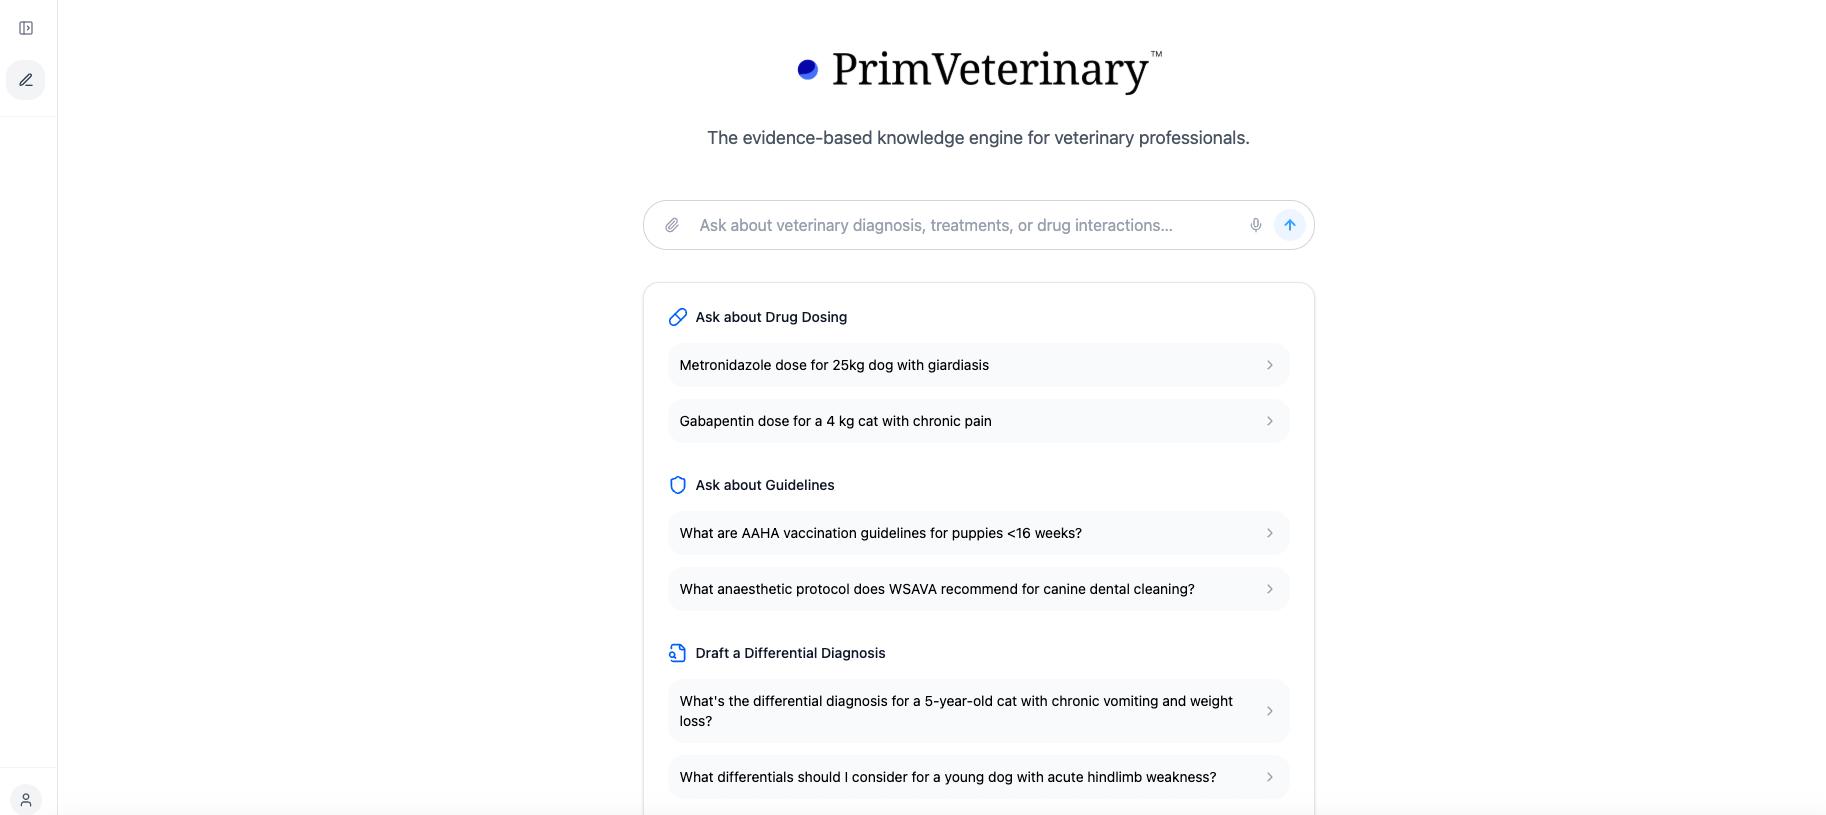Click the pill icon beside Drug Dosing

(678, 317)
